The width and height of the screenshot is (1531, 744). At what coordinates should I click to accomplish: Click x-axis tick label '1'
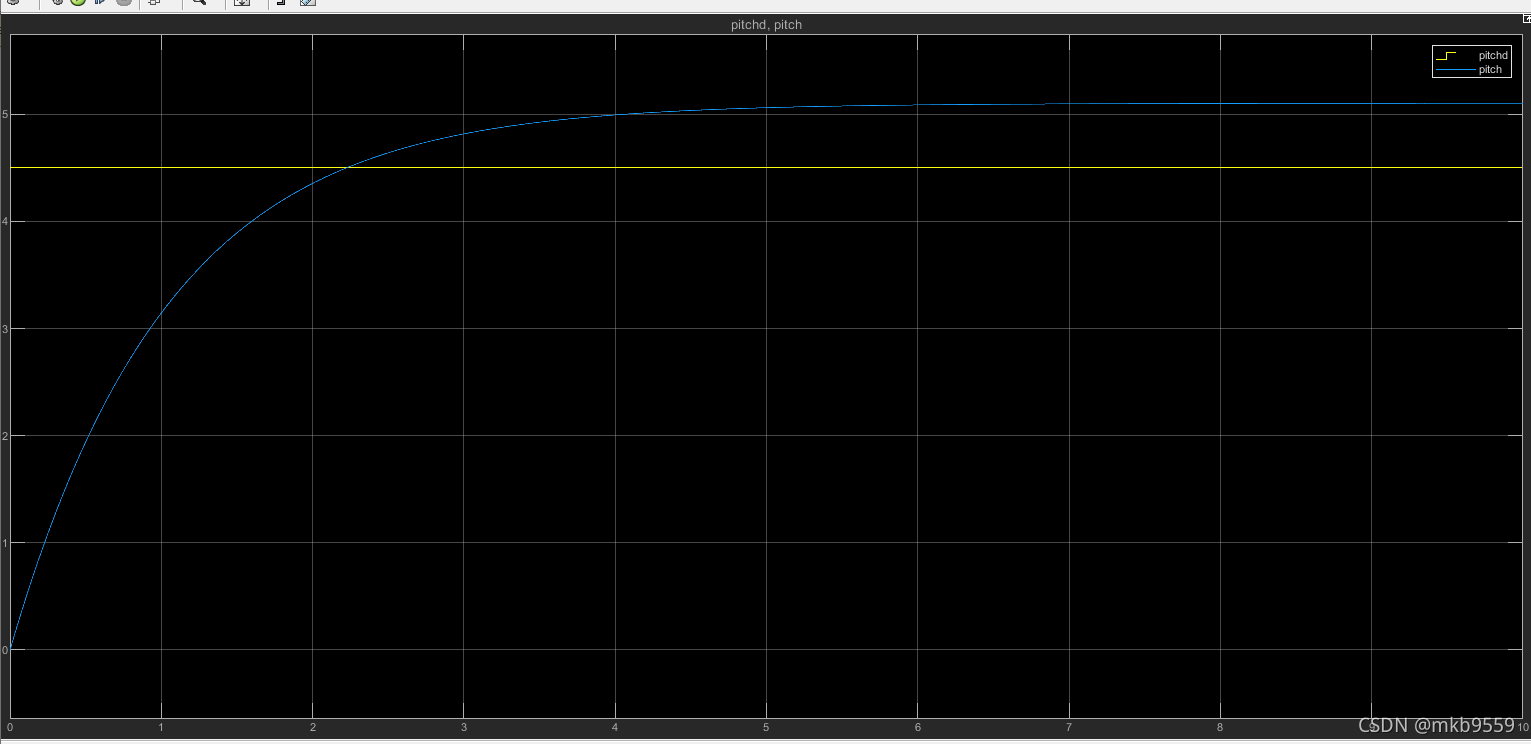[x=161, y=726]
